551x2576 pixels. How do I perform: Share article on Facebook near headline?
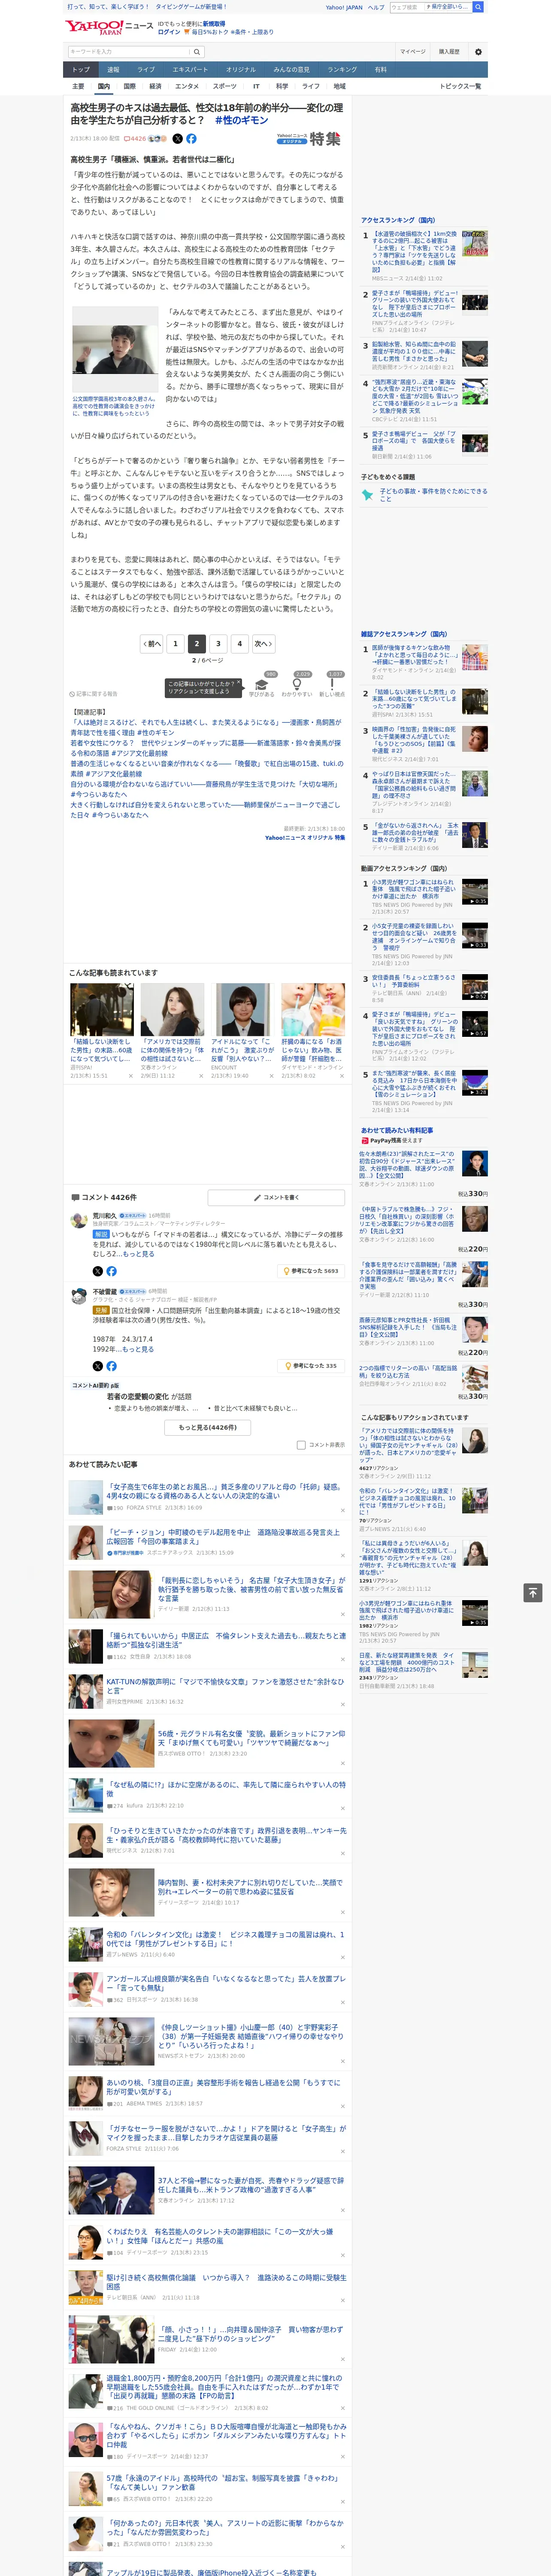(191, 139)
